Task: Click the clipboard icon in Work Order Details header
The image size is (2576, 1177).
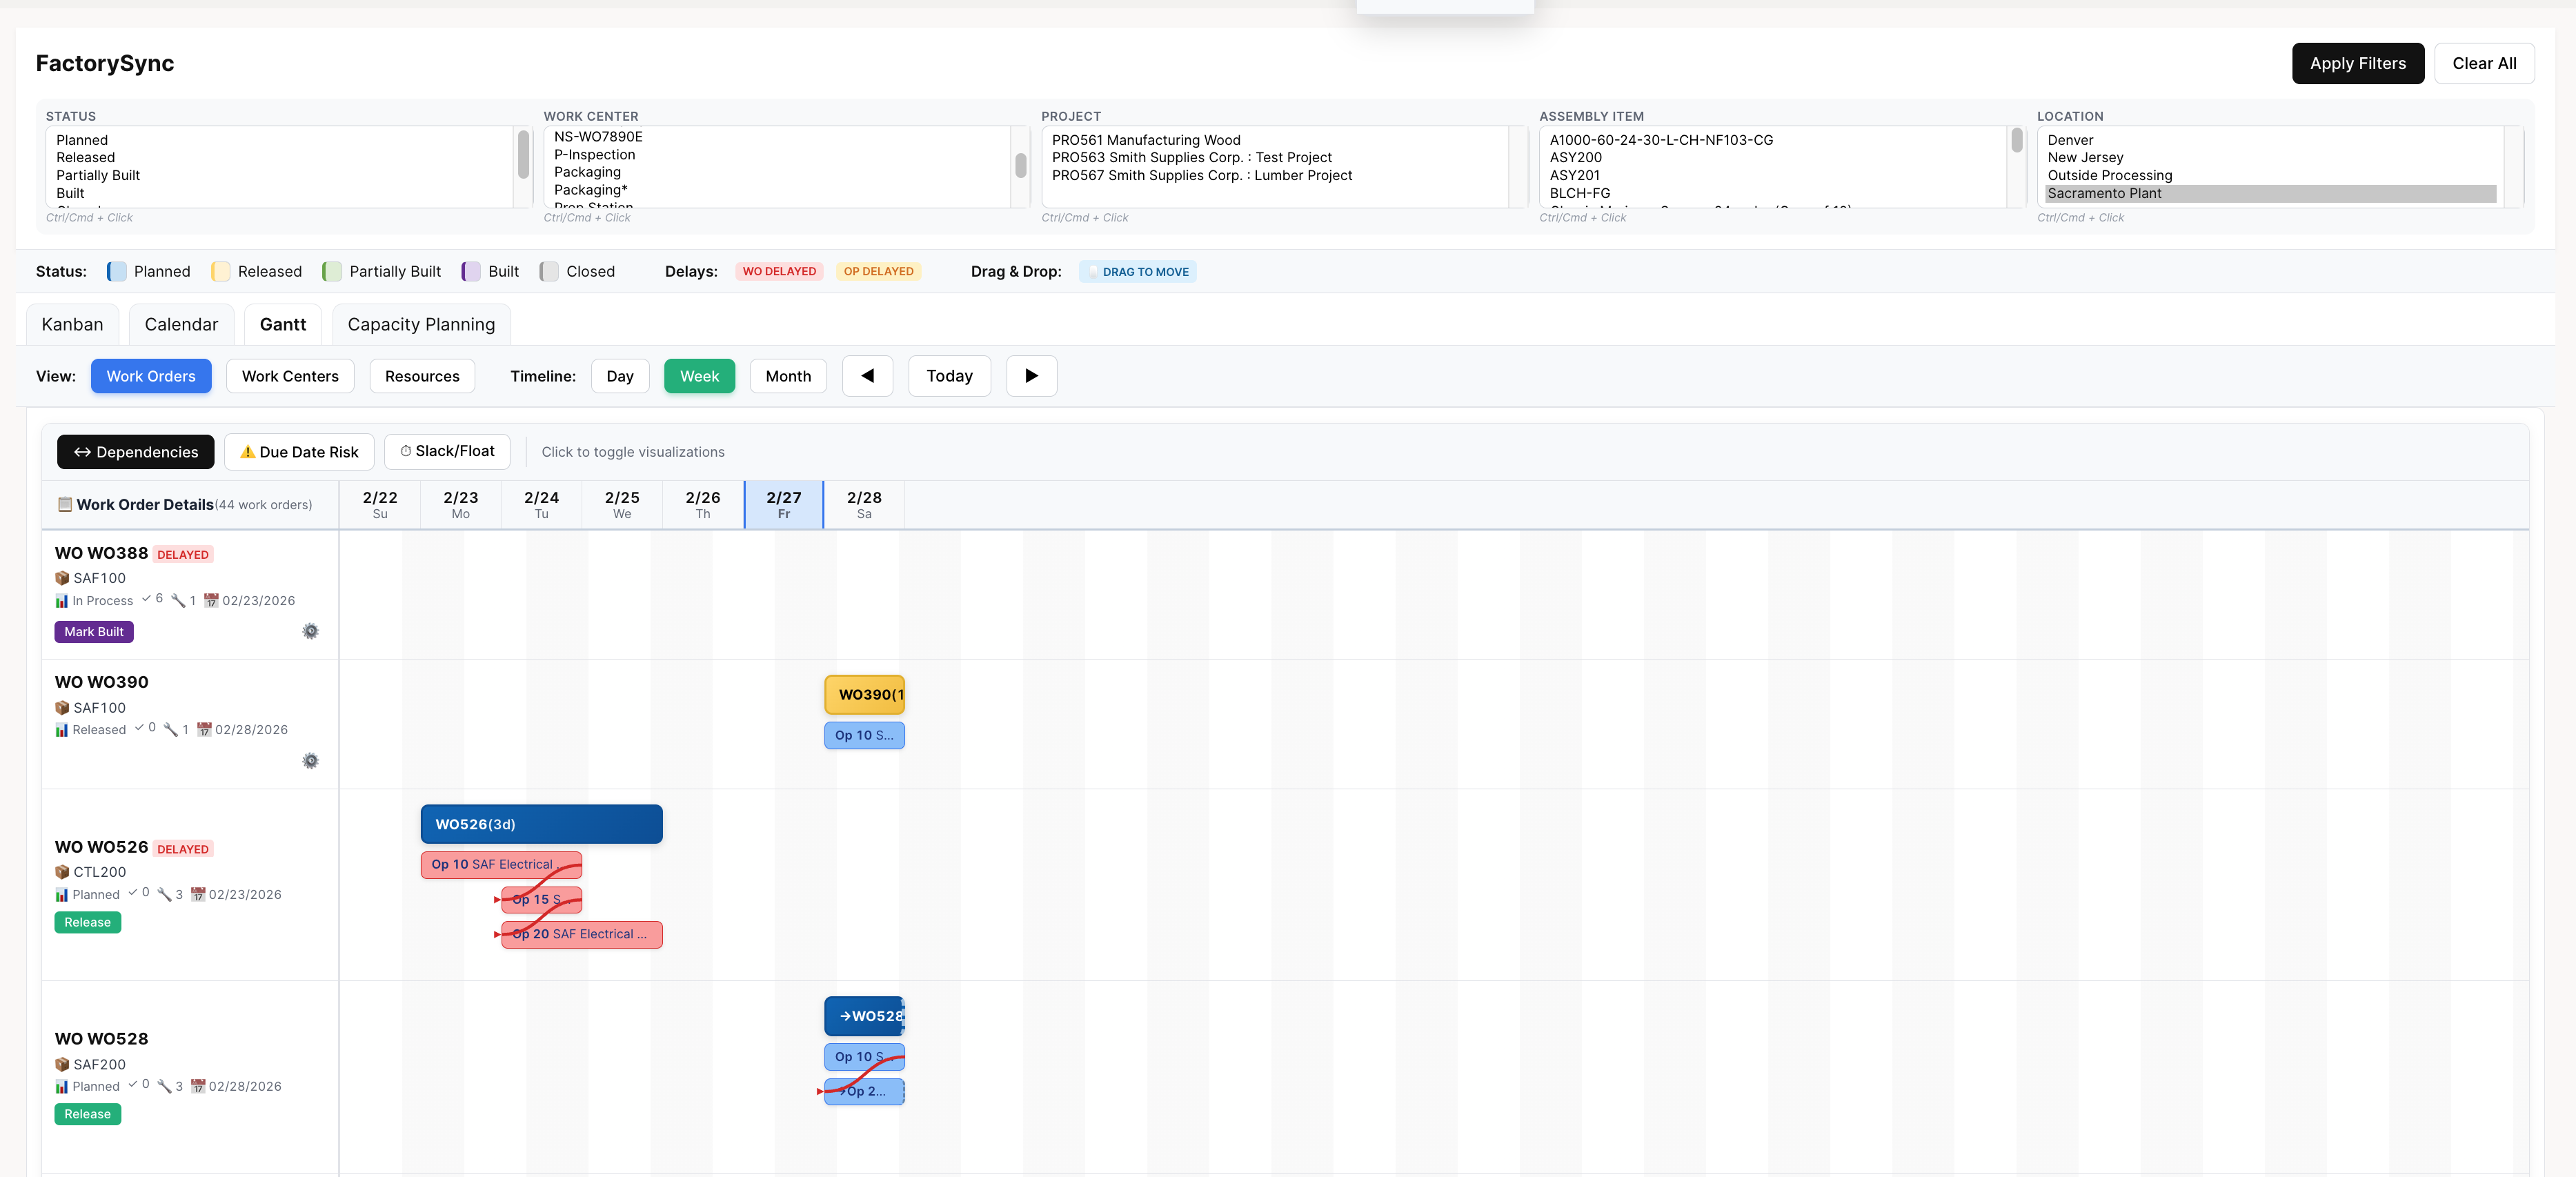Action: click(x=65, y=504)
